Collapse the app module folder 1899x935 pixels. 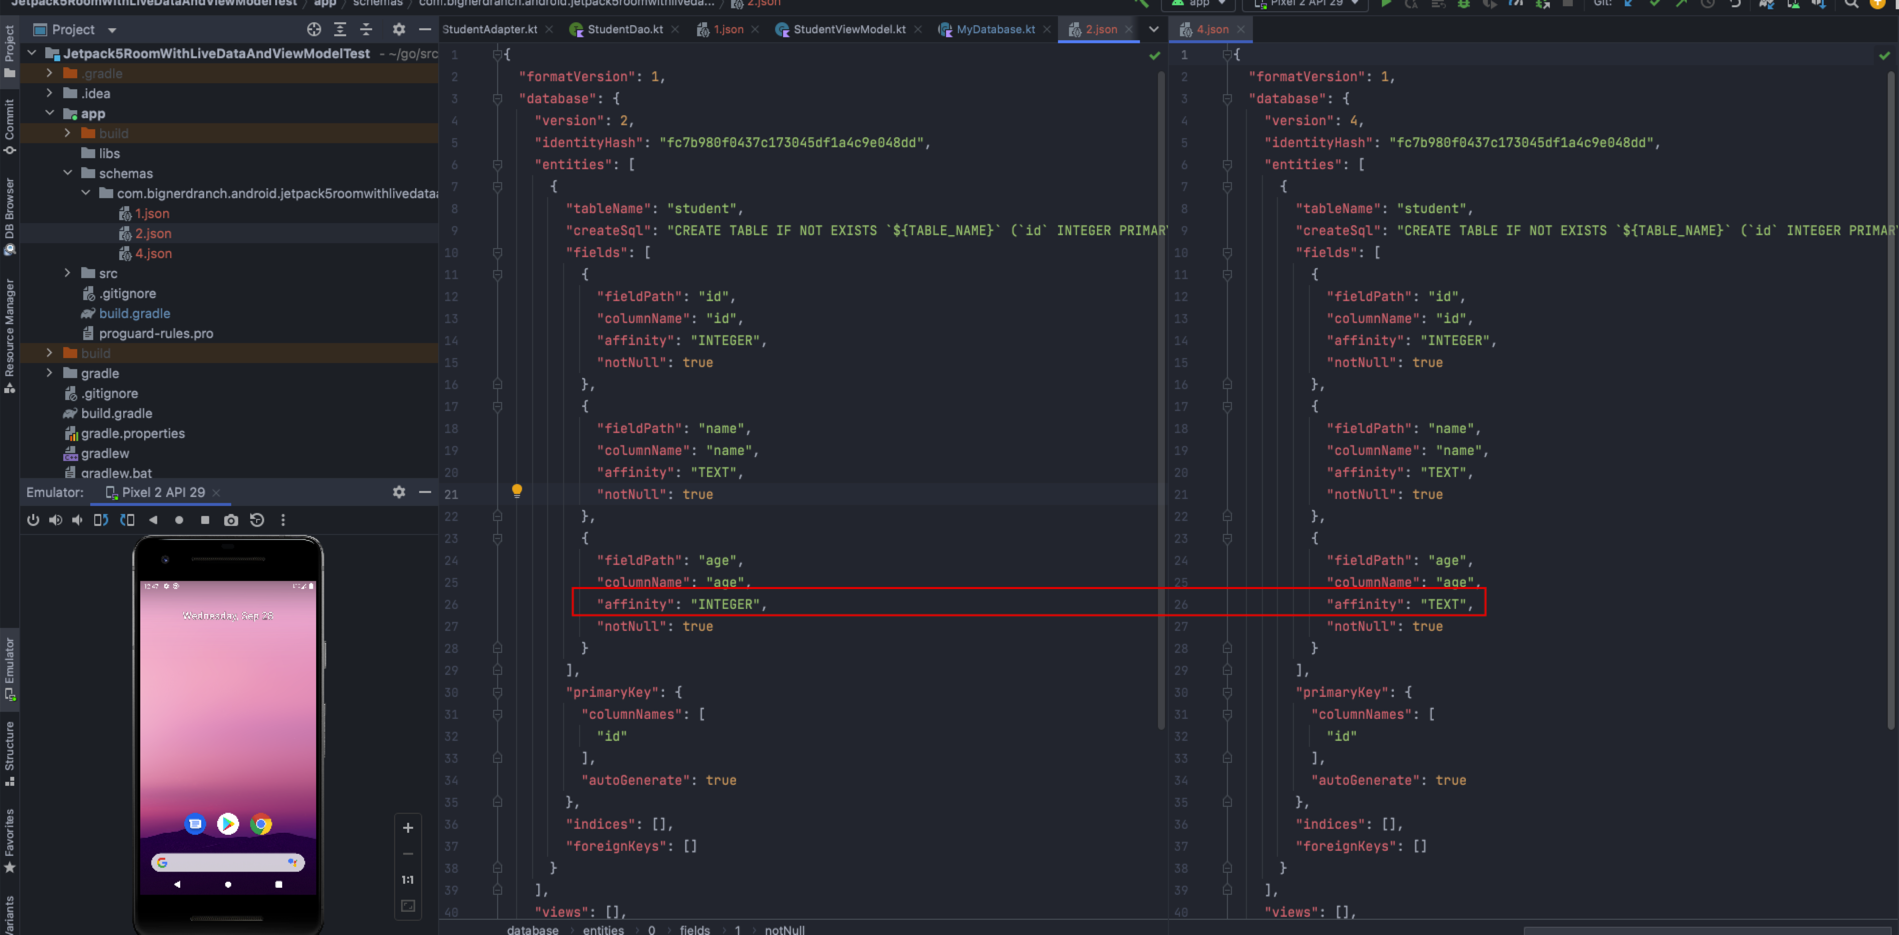tap(50, 113)
